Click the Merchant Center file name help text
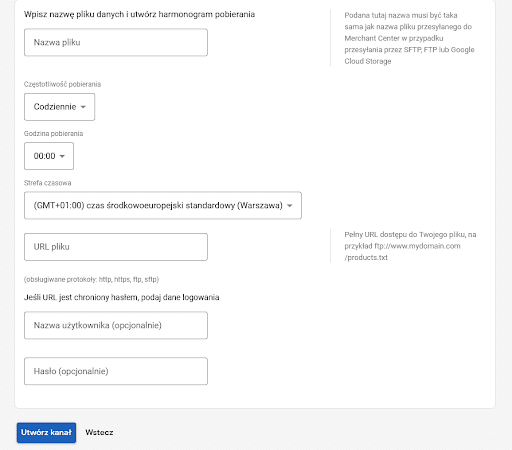The width and height of the screenshot is (512, 450). click(409, 38)
